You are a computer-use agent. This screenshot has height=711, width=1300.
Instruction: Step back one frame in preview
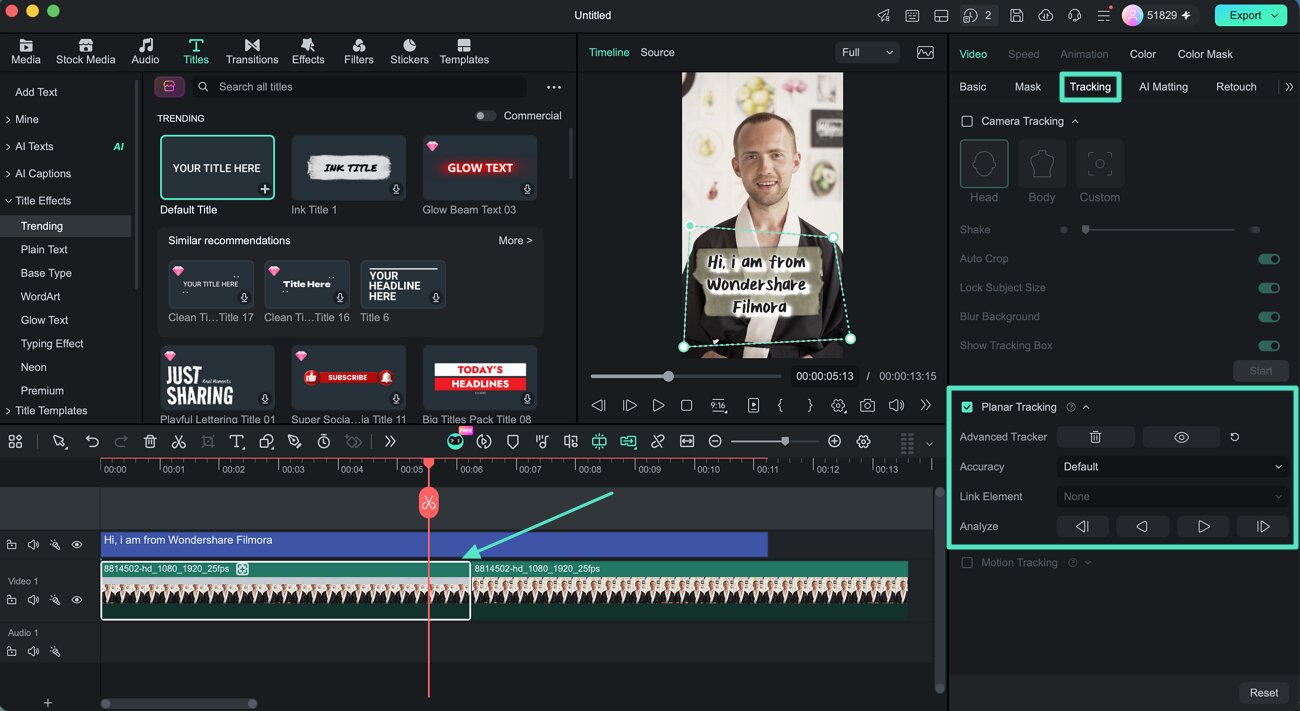(599, 405)
